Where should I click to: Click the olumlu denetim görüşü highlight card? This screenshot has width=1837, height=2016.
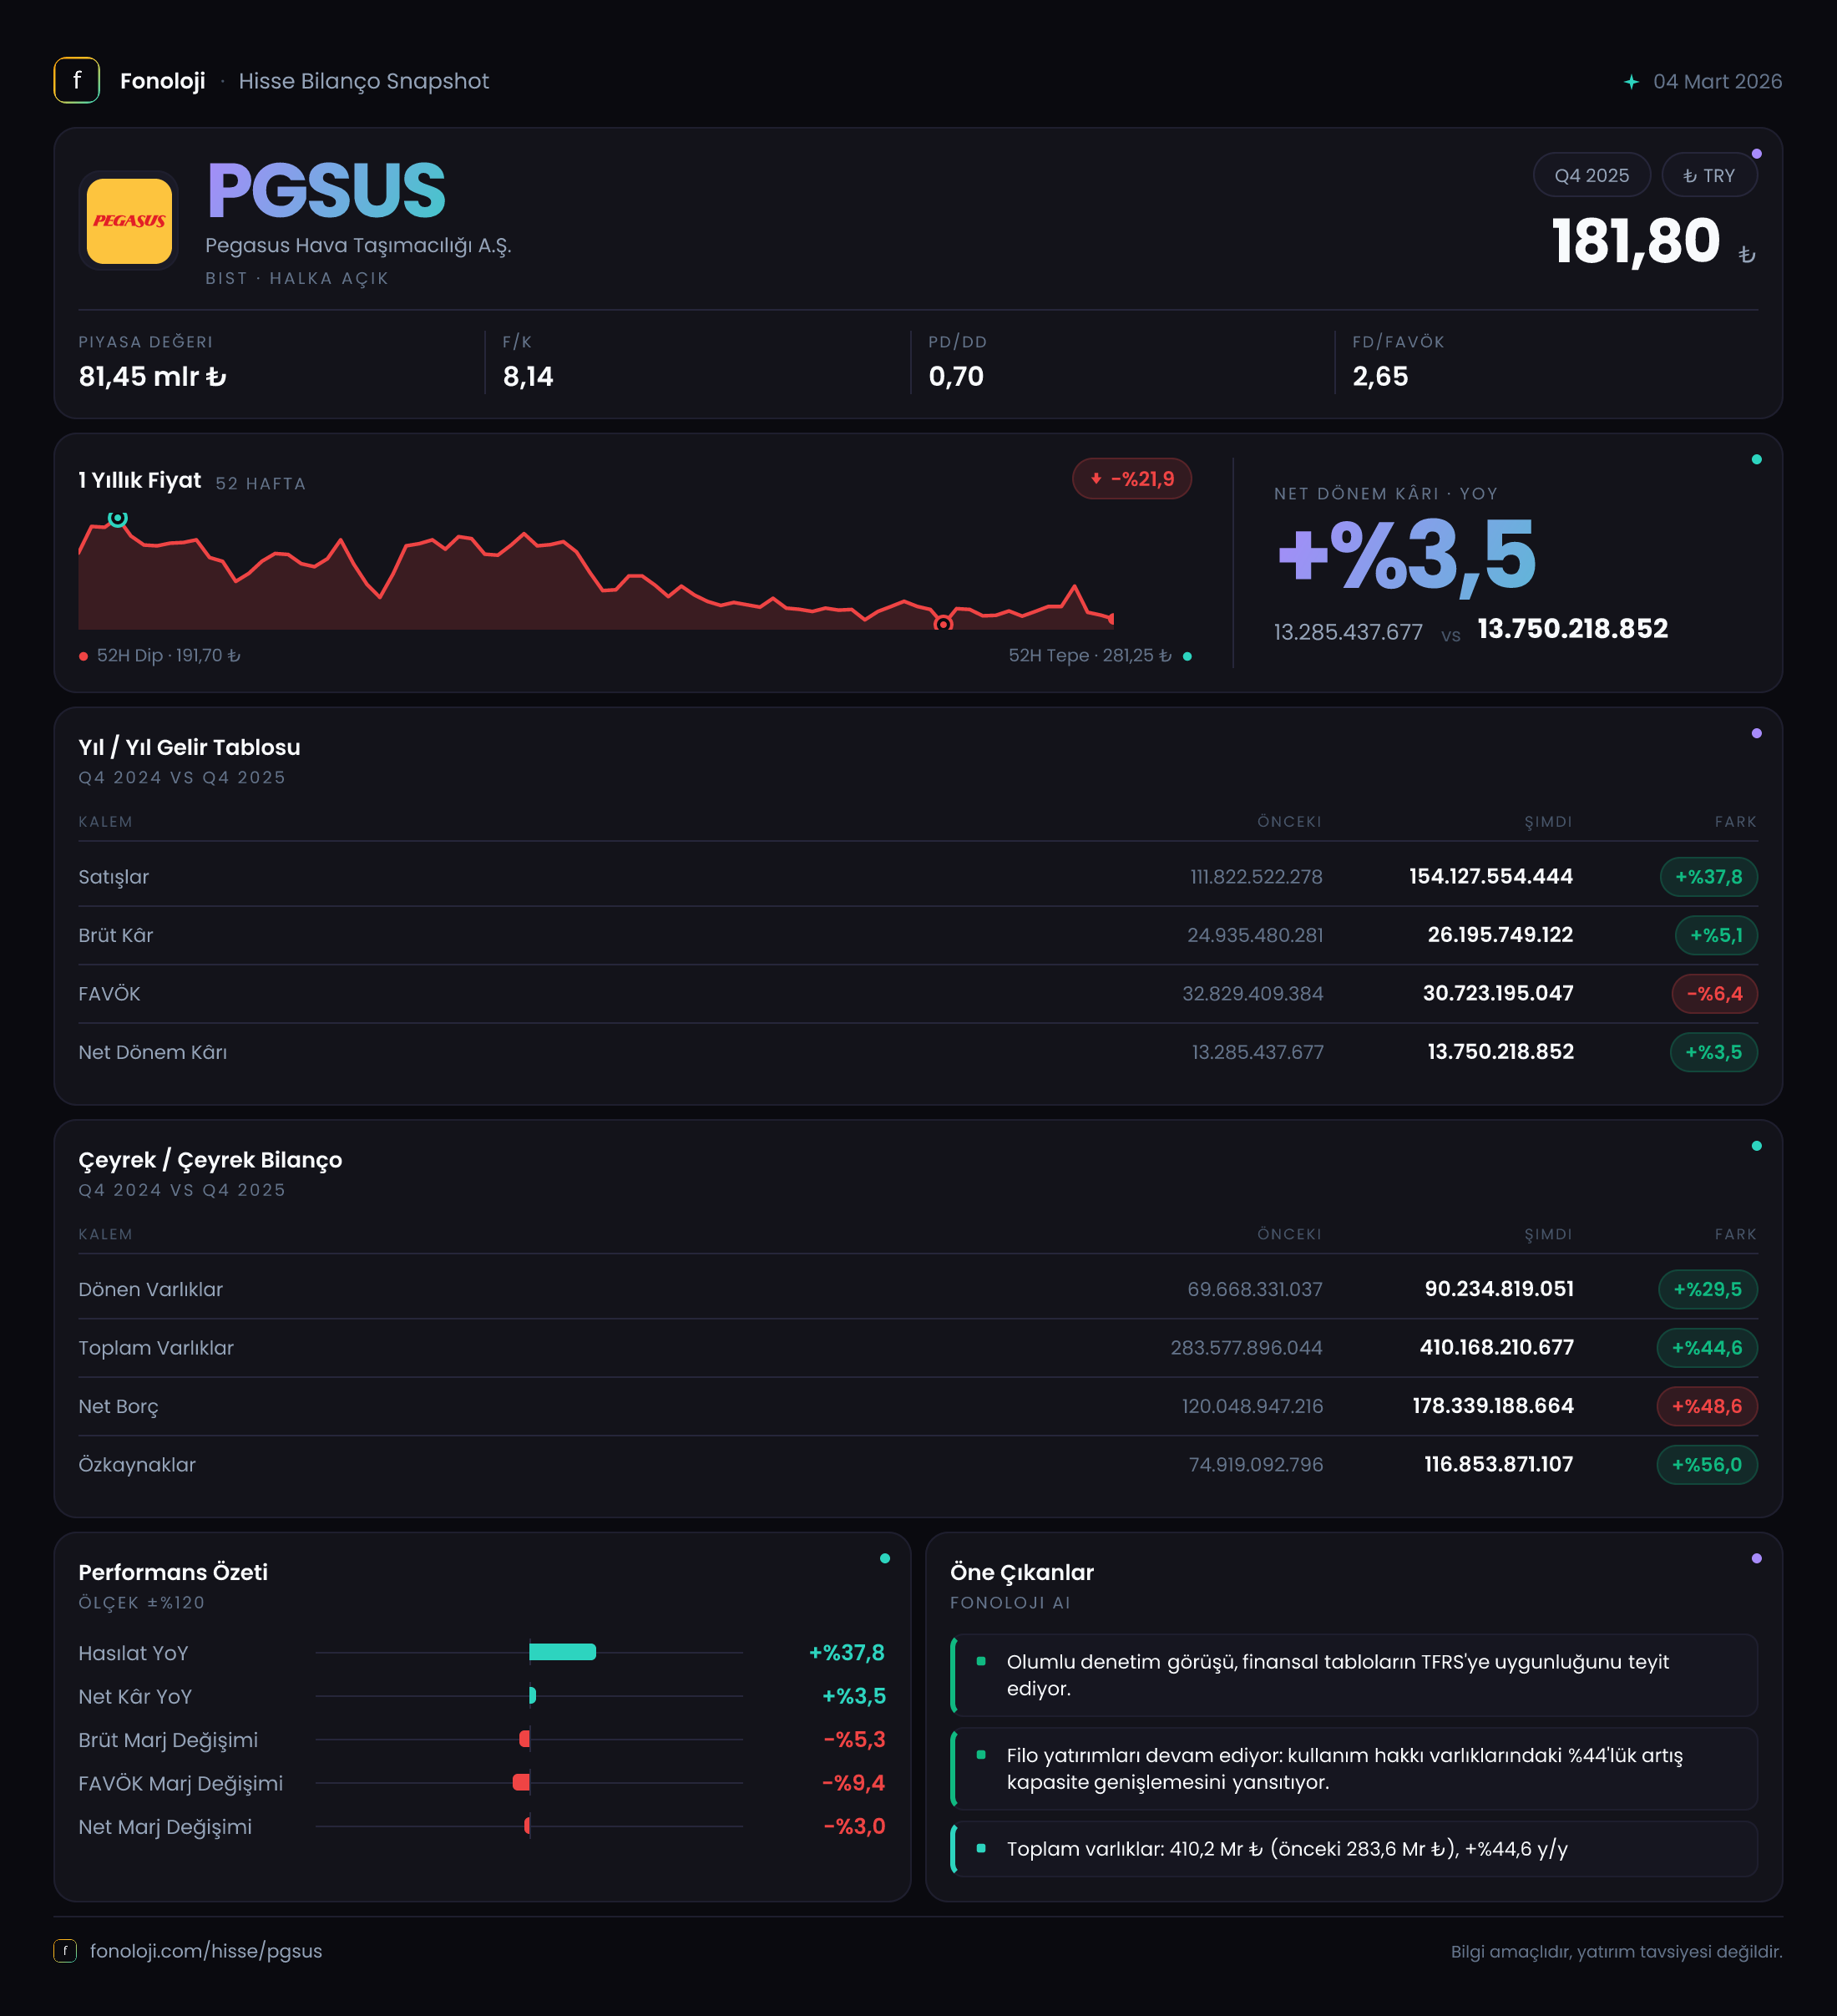pos(1354,1675)
